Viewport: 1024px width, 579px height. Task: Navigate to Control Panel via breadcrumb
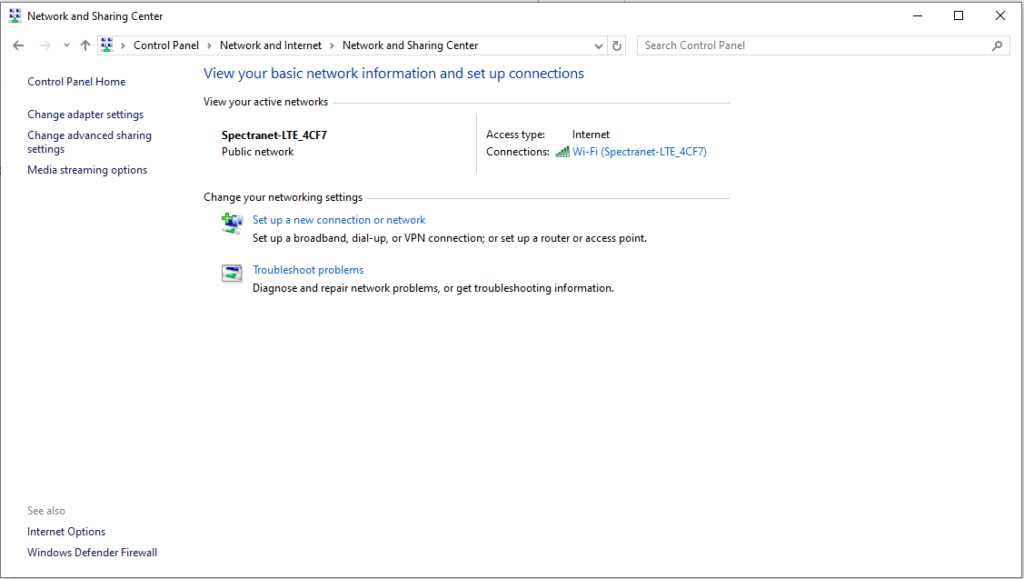coord(166,45)
